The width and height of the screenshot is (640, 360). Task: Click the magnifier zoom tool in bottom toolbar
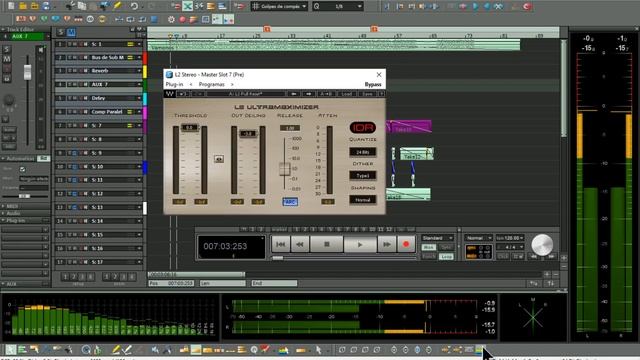pos(86,350)
